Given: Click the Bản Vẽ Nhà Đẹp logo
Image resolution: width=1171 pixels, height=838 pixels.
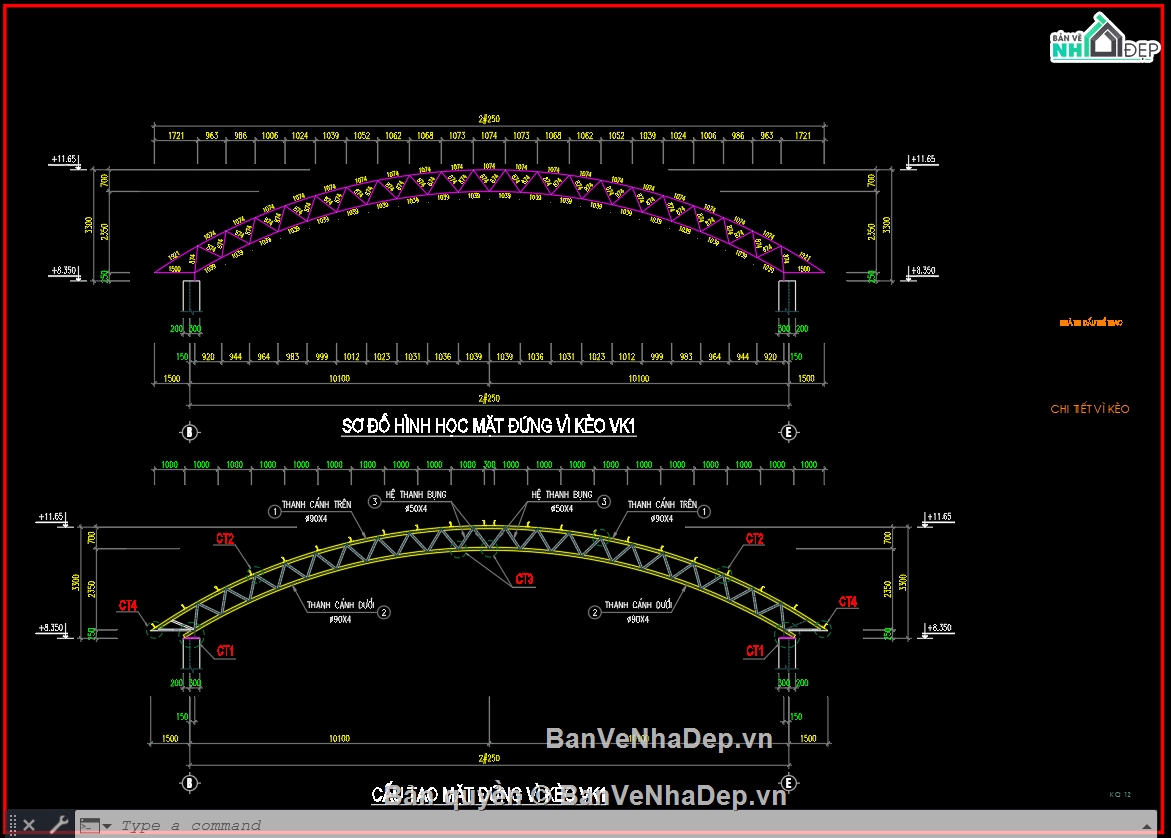Looking at the screenshot, I should coord(1105,38).
